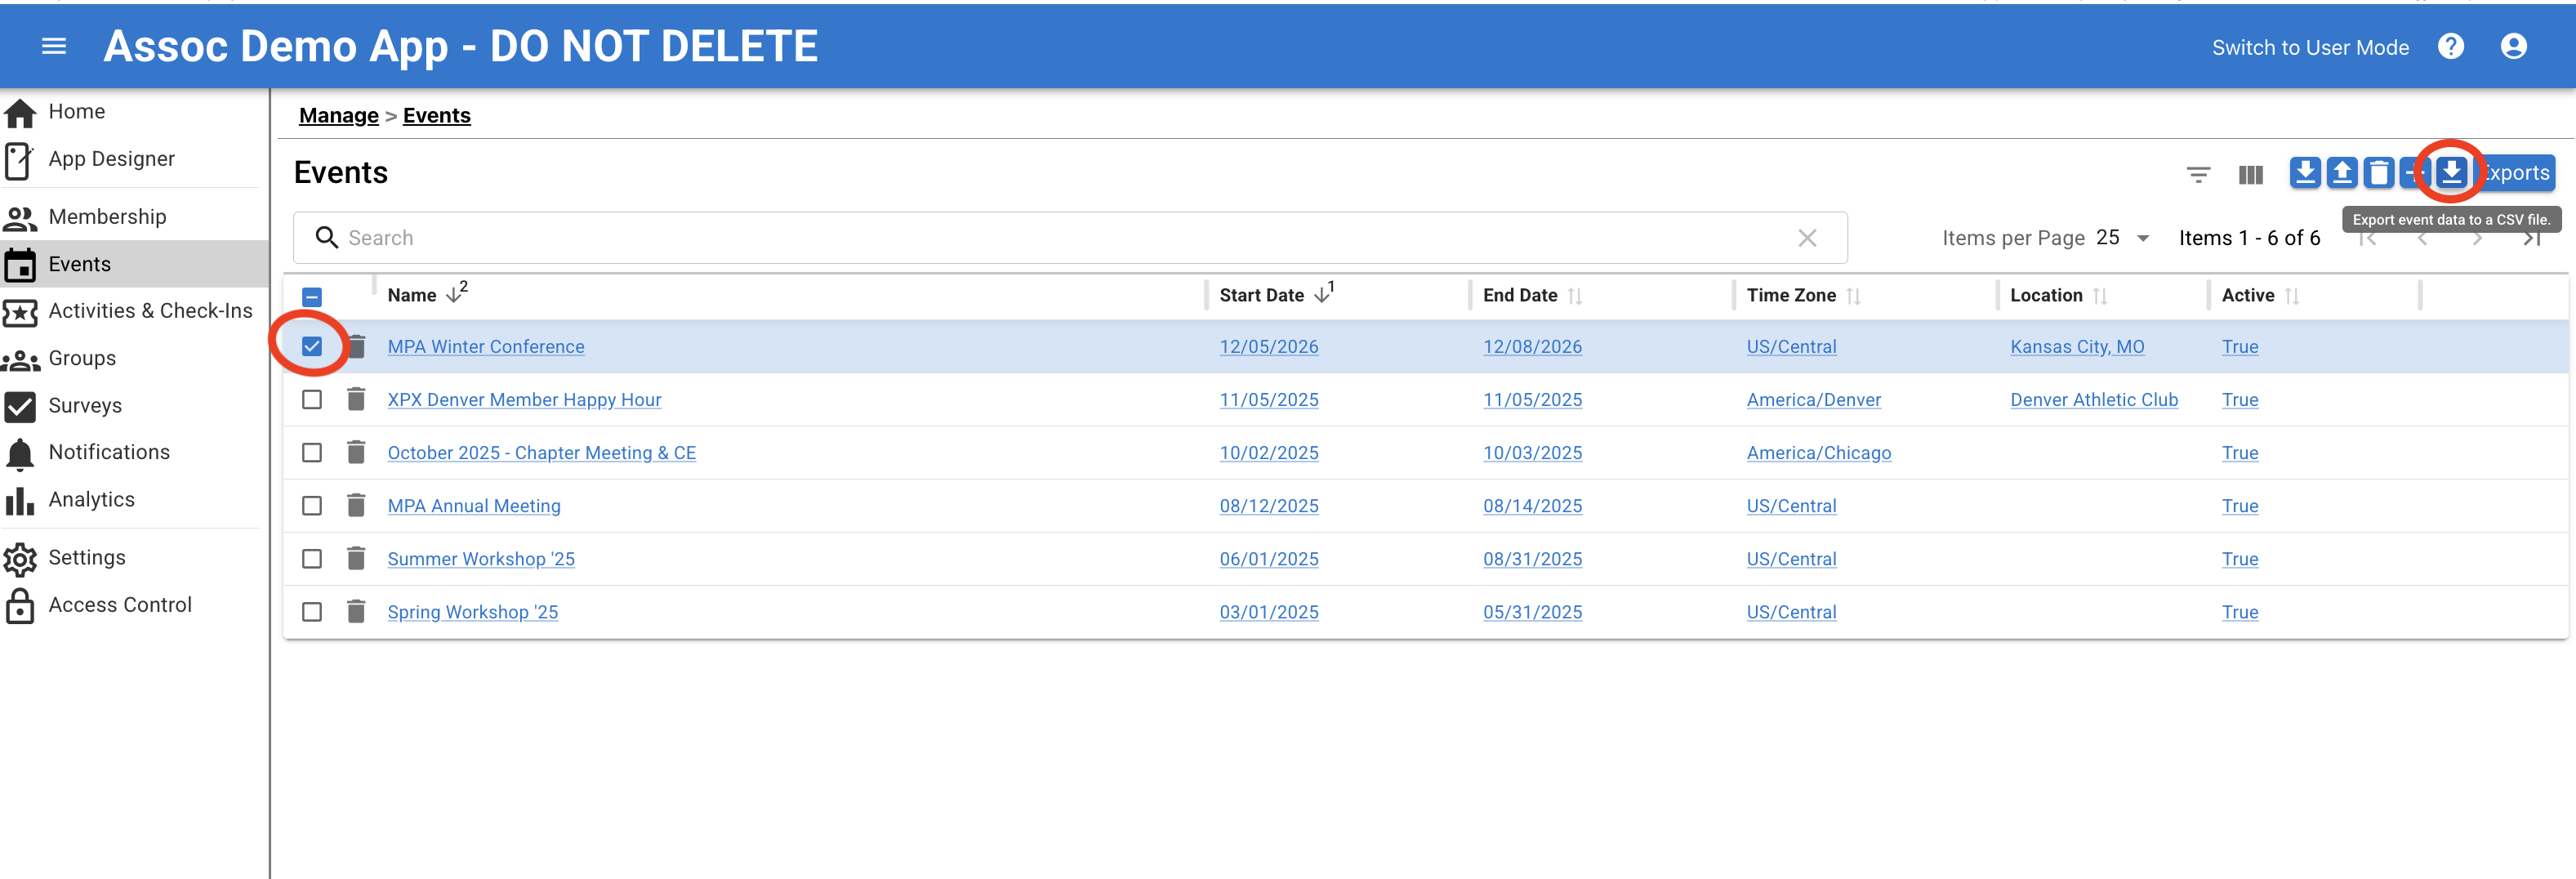Delete the Summer Workshop '25 row
The image size is (2576, 879).
click(x=356, y=558)
